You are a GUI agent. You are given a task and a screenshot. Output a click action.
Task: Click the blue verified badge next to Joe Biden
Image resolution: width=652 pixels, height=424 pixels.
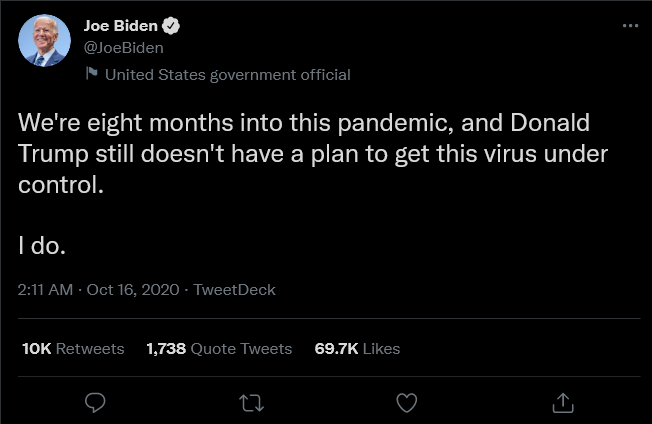(172, 26)
